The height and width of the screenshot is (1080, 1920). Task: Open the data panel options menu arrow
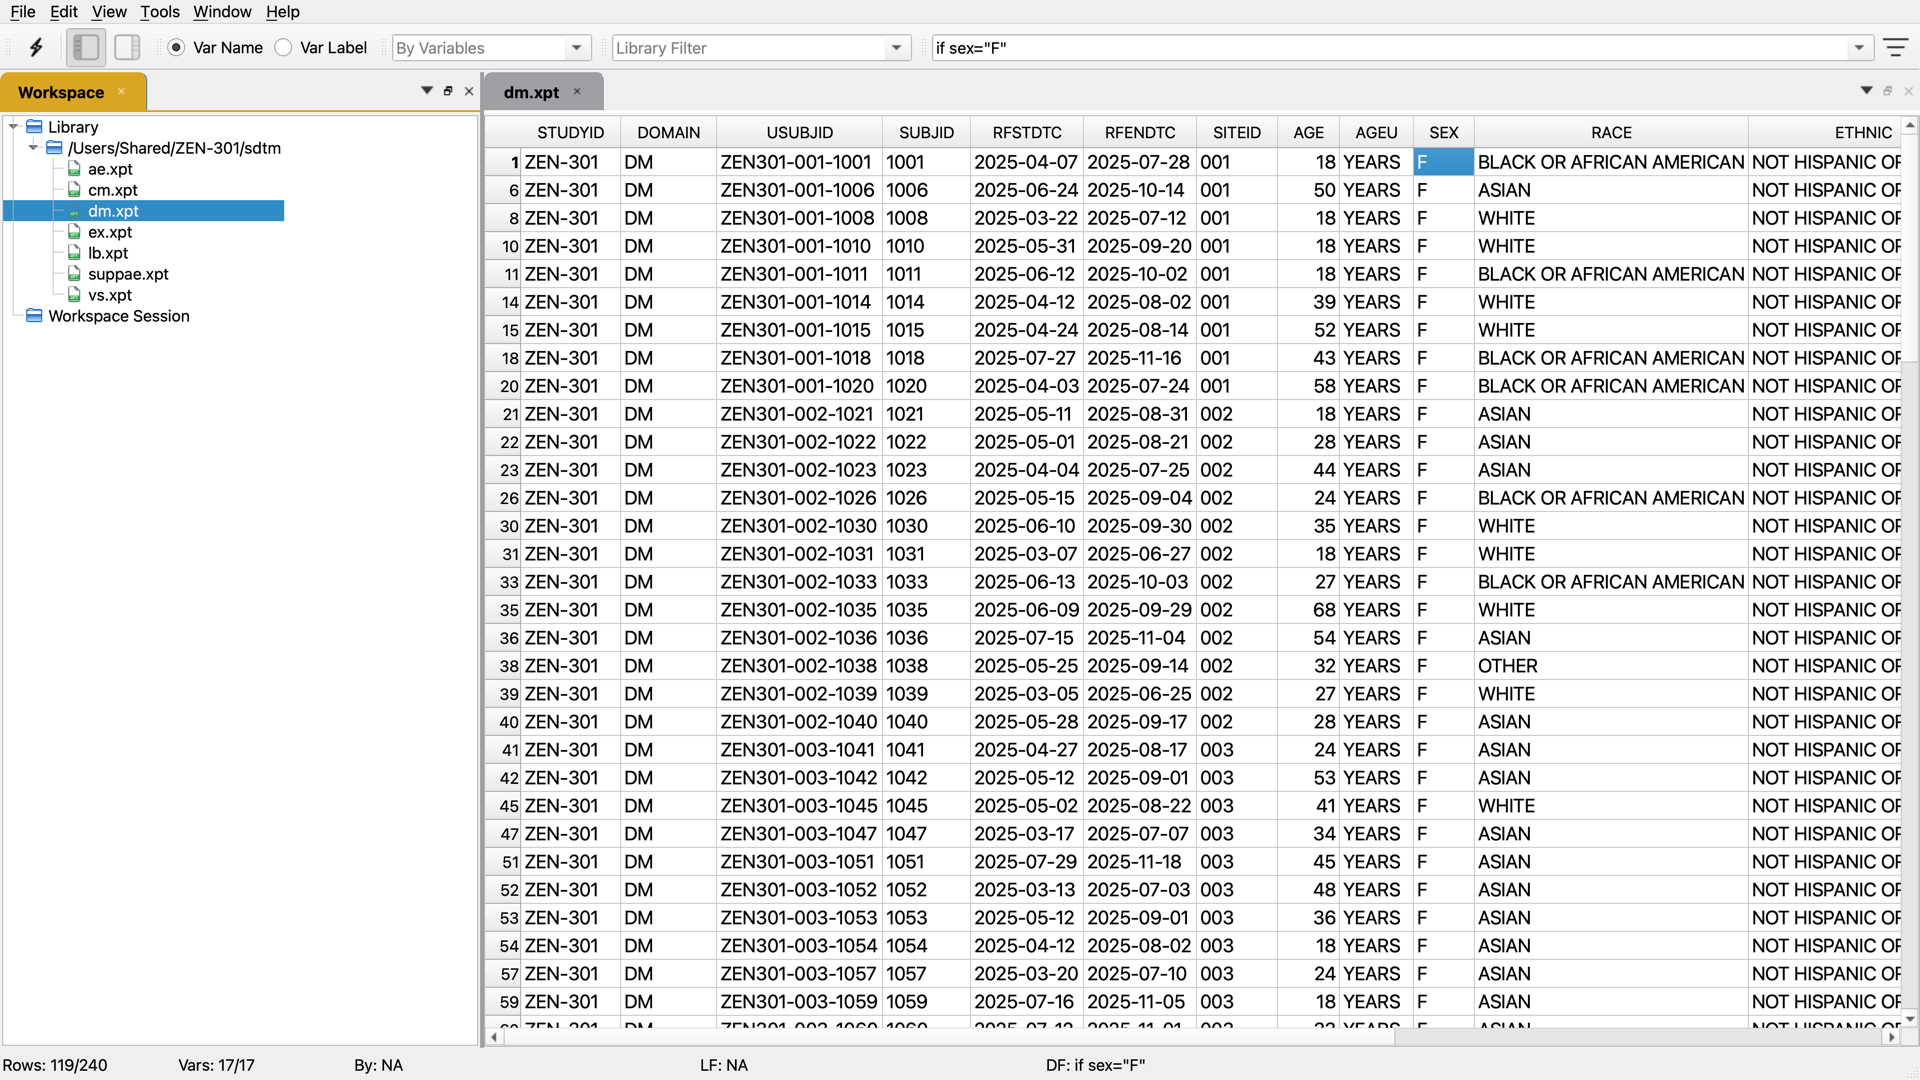(1866, 91)
